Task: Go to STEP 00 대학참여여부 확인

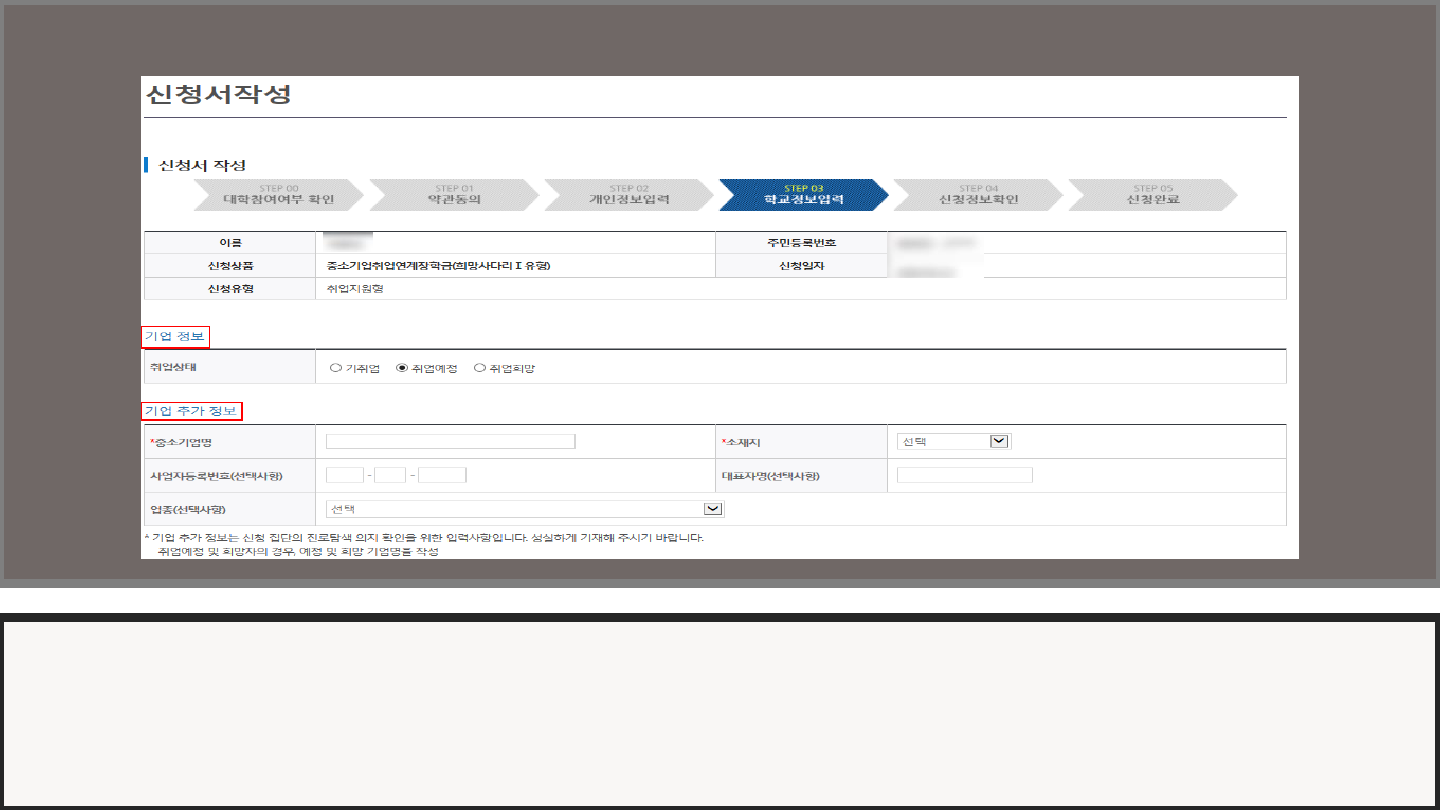Action: click(278, 195)
